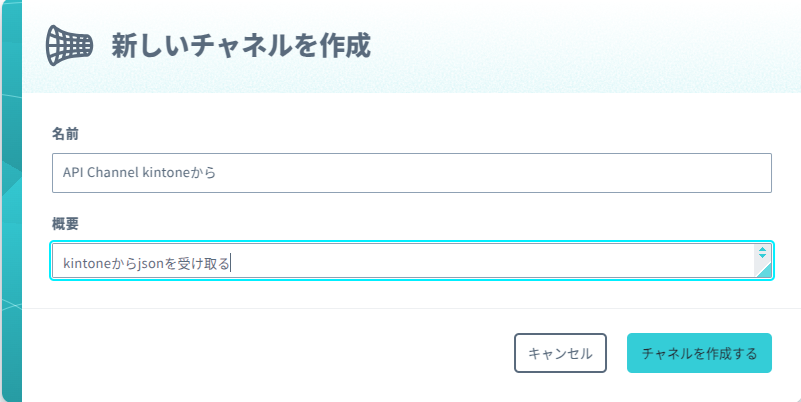The image size is (801, 402).
Task: Click empty space in the name field
Action: (x=490, y=173)
